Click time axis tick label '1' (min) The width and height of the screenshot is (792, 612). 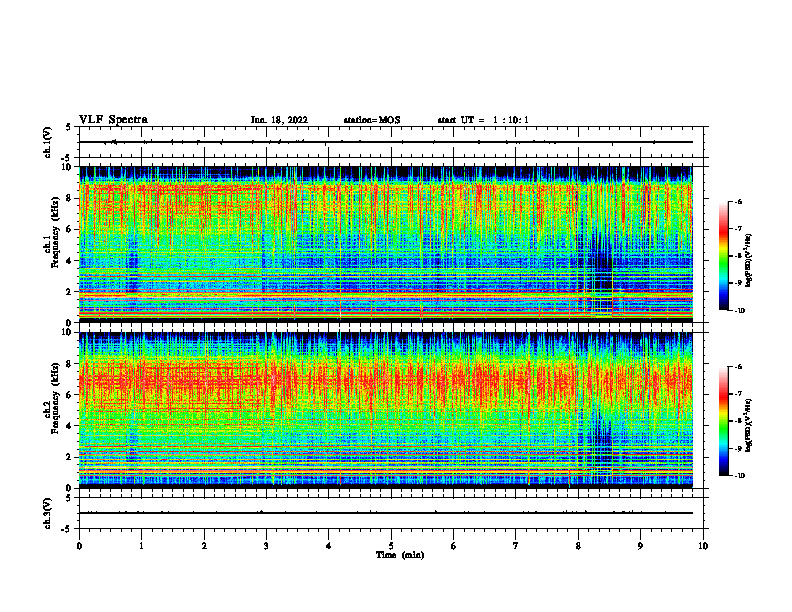click(141, 546)
